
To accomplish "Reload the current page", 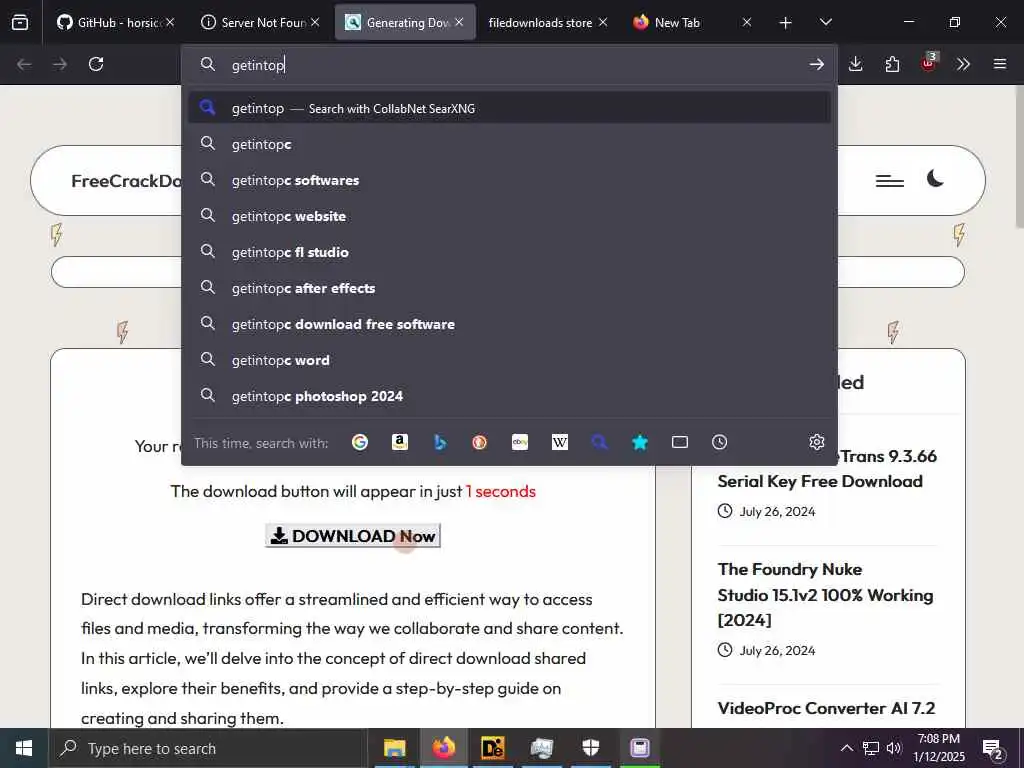I will pyautogui.click(x=96, y=64).
